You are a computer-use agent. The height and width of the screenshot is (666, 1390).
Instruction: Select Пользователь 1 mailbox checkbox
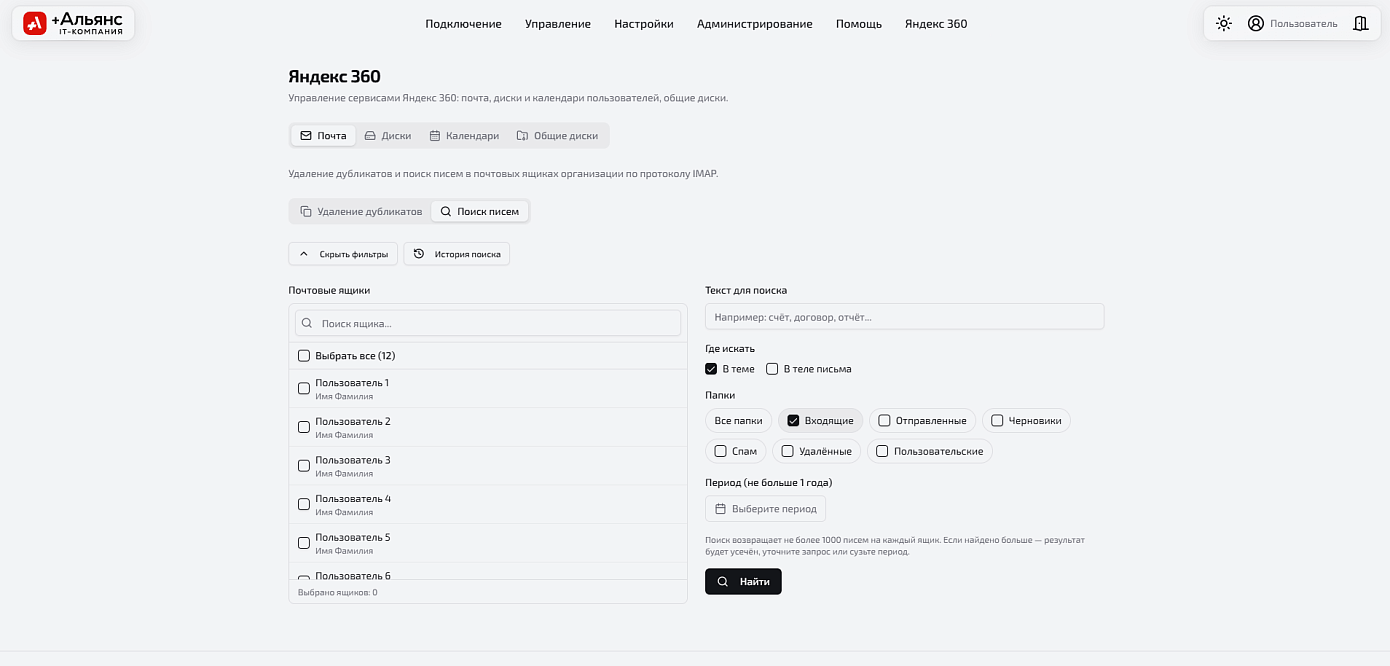304,389
